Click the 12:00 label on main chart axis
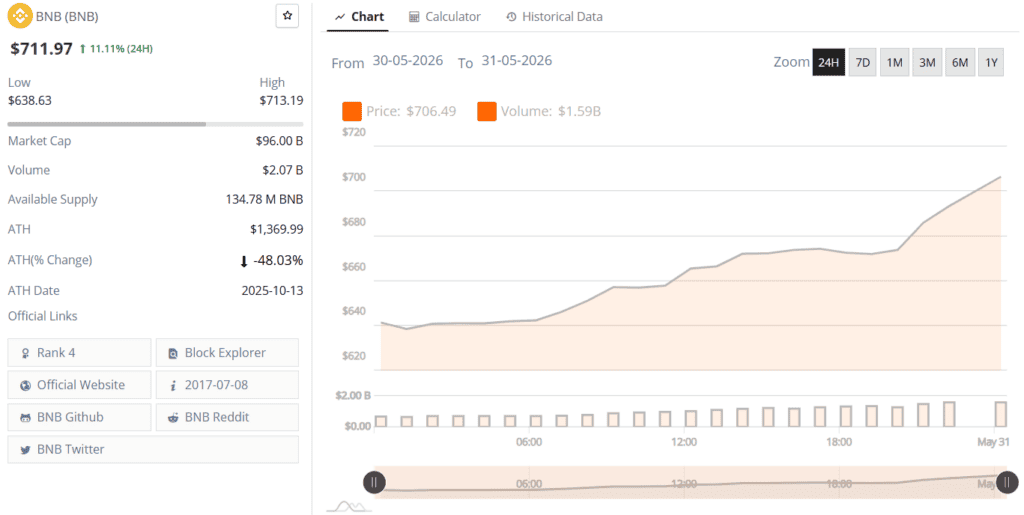 coord(684,443)
